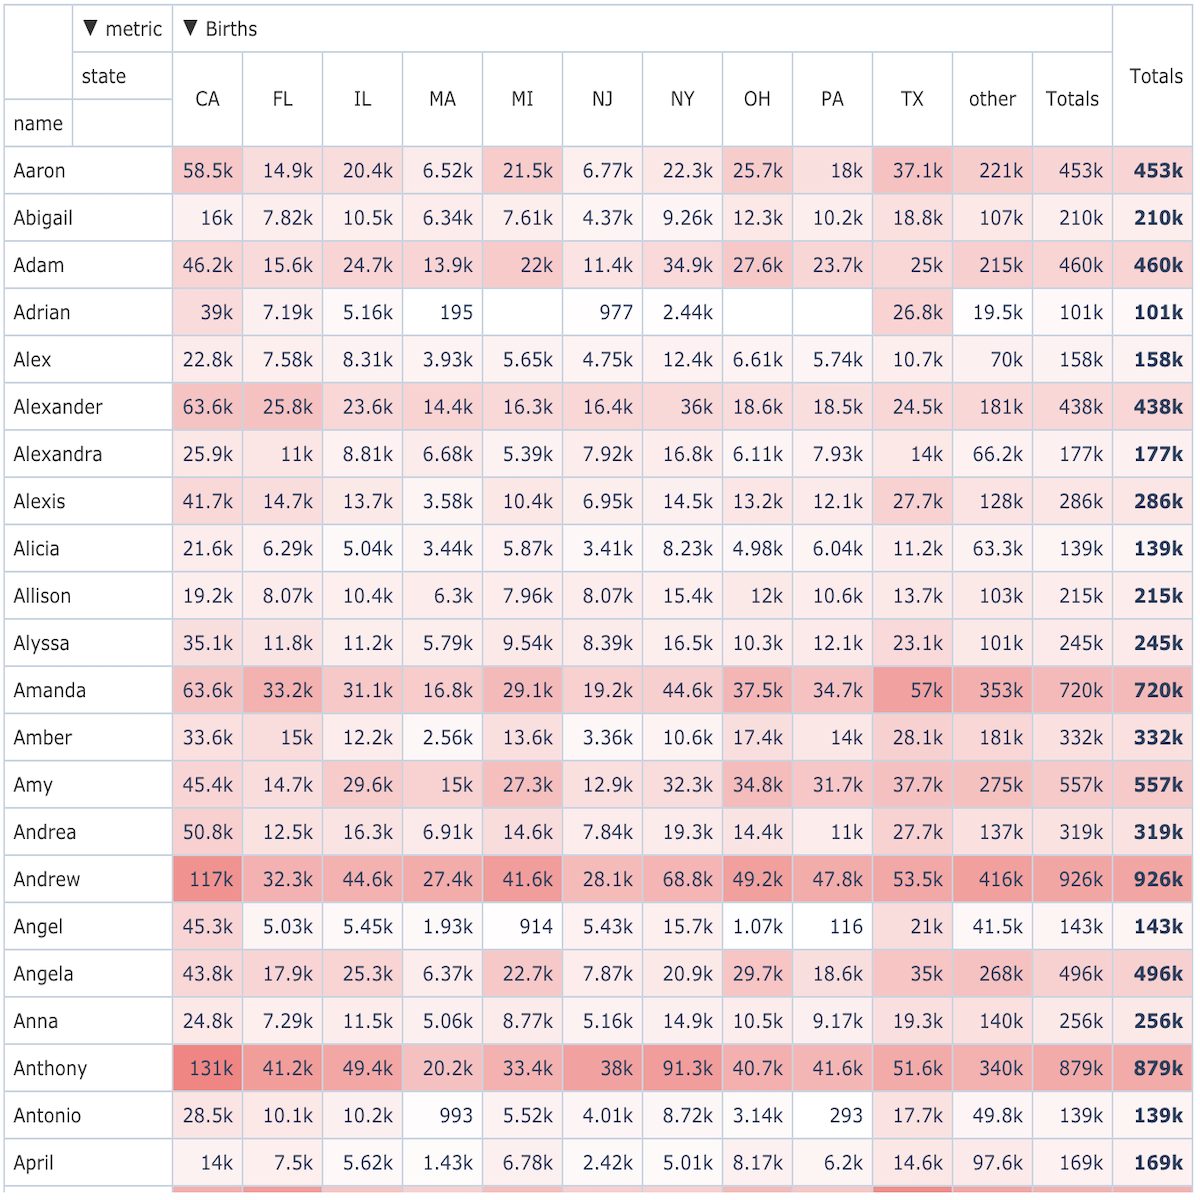Click the 'other' state column header
This screenshot has width=1200, height=1200.
992,99
